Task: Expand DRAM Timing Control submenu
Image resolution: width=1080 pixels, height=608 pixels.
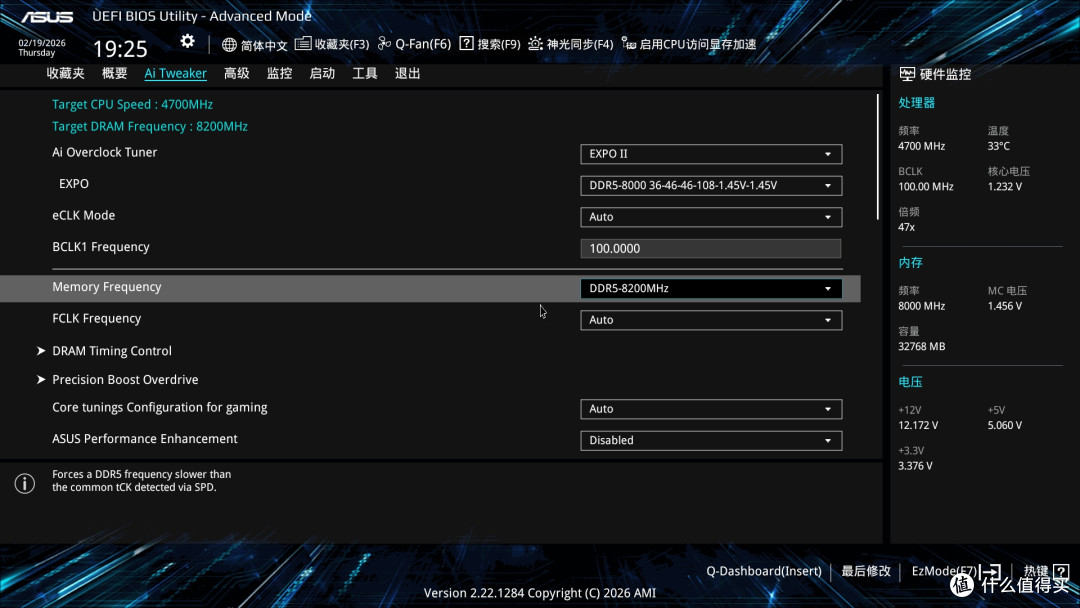Action: [112, 350]
